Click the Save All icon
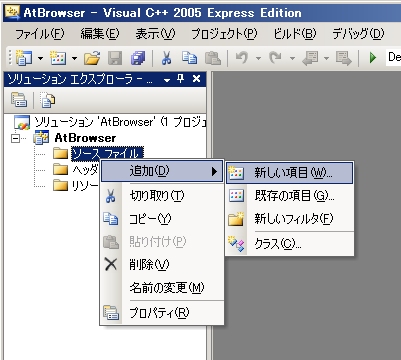The height and width of the screenshot is (360, 401). tap(138, 58)
